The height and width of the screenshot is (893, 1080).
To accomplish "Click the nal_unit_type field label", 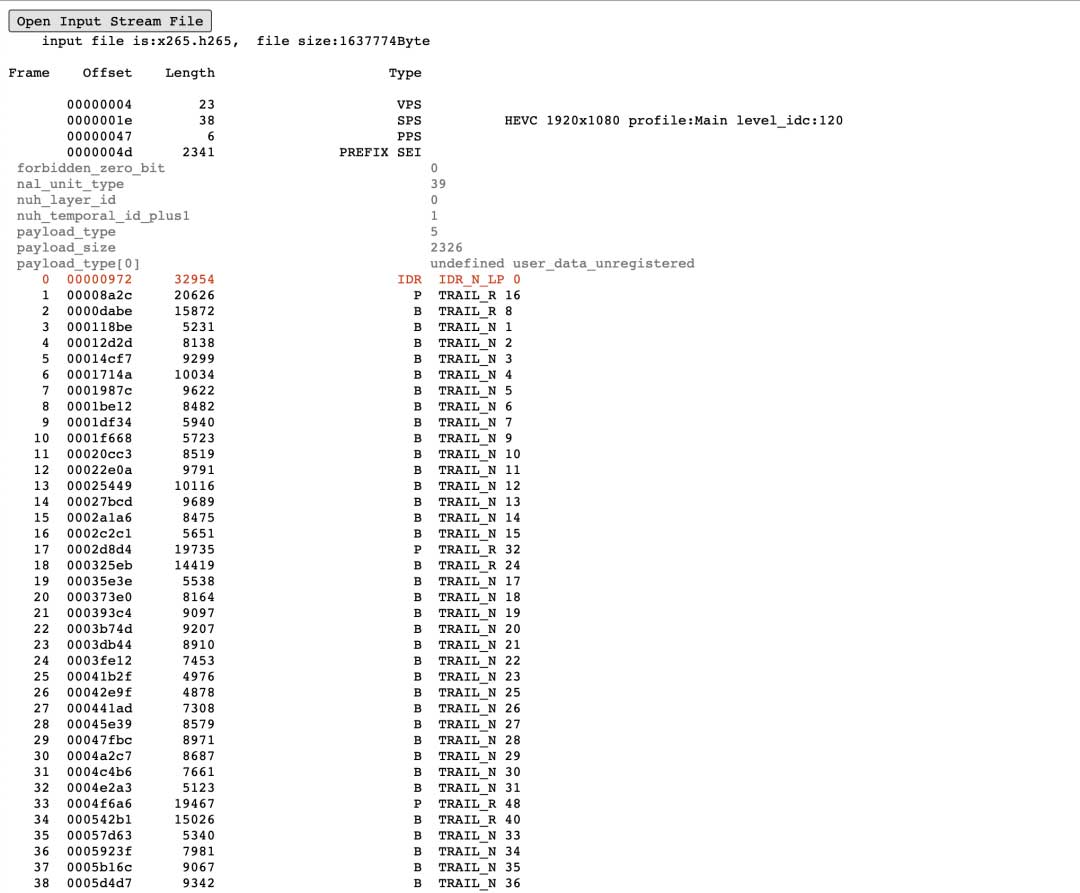I will click(70, 184).
